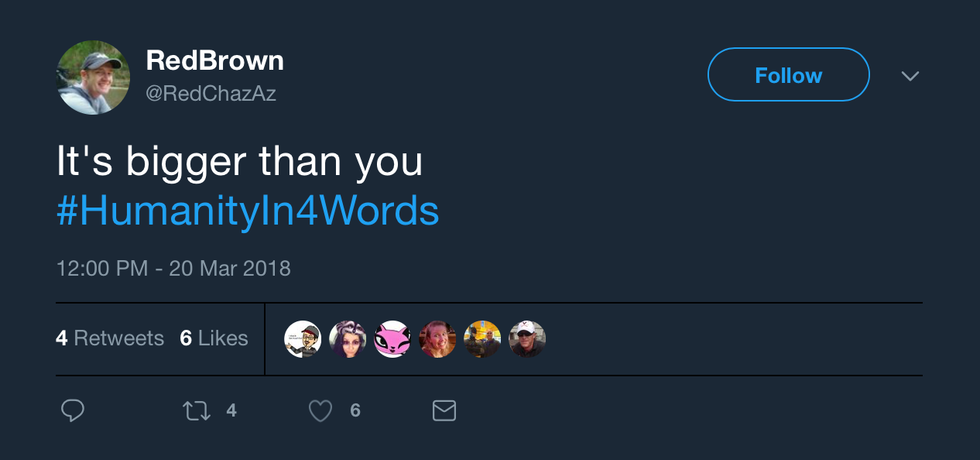The width and height of the screenshot is (980, 460).
Task: Open RedBrown's profile picture
Action: (93, 77)
